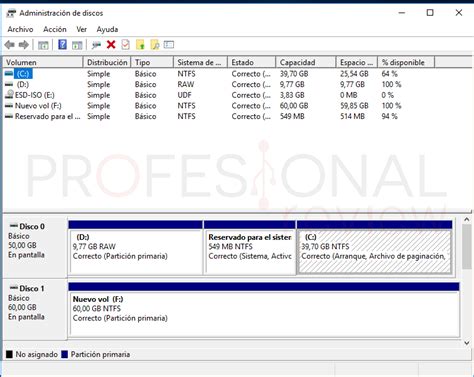Click the UDF file system cell
Screen dimensions: 474x377
pos(184,95)
